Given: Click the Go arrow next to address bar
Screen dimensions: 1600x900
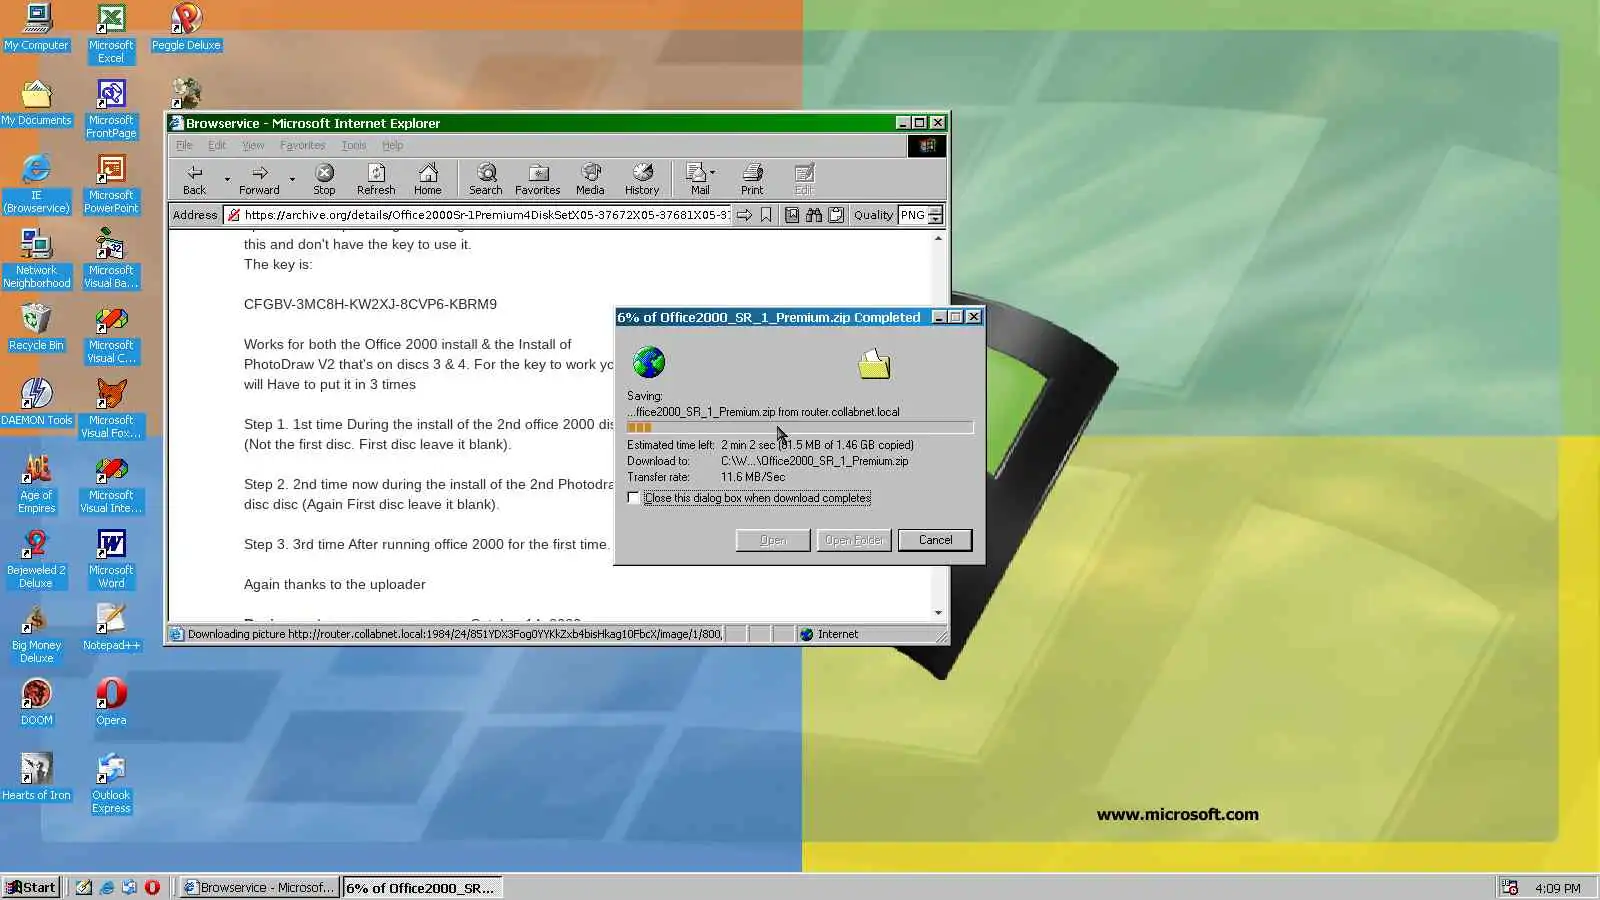Looking at the screenshot, I should point(744,215).
